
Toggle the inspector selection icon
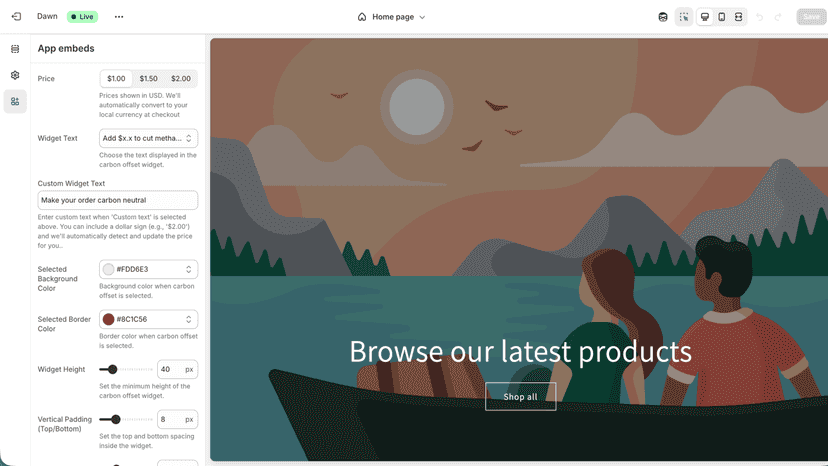pyautogui.click(x=684, y=17)
